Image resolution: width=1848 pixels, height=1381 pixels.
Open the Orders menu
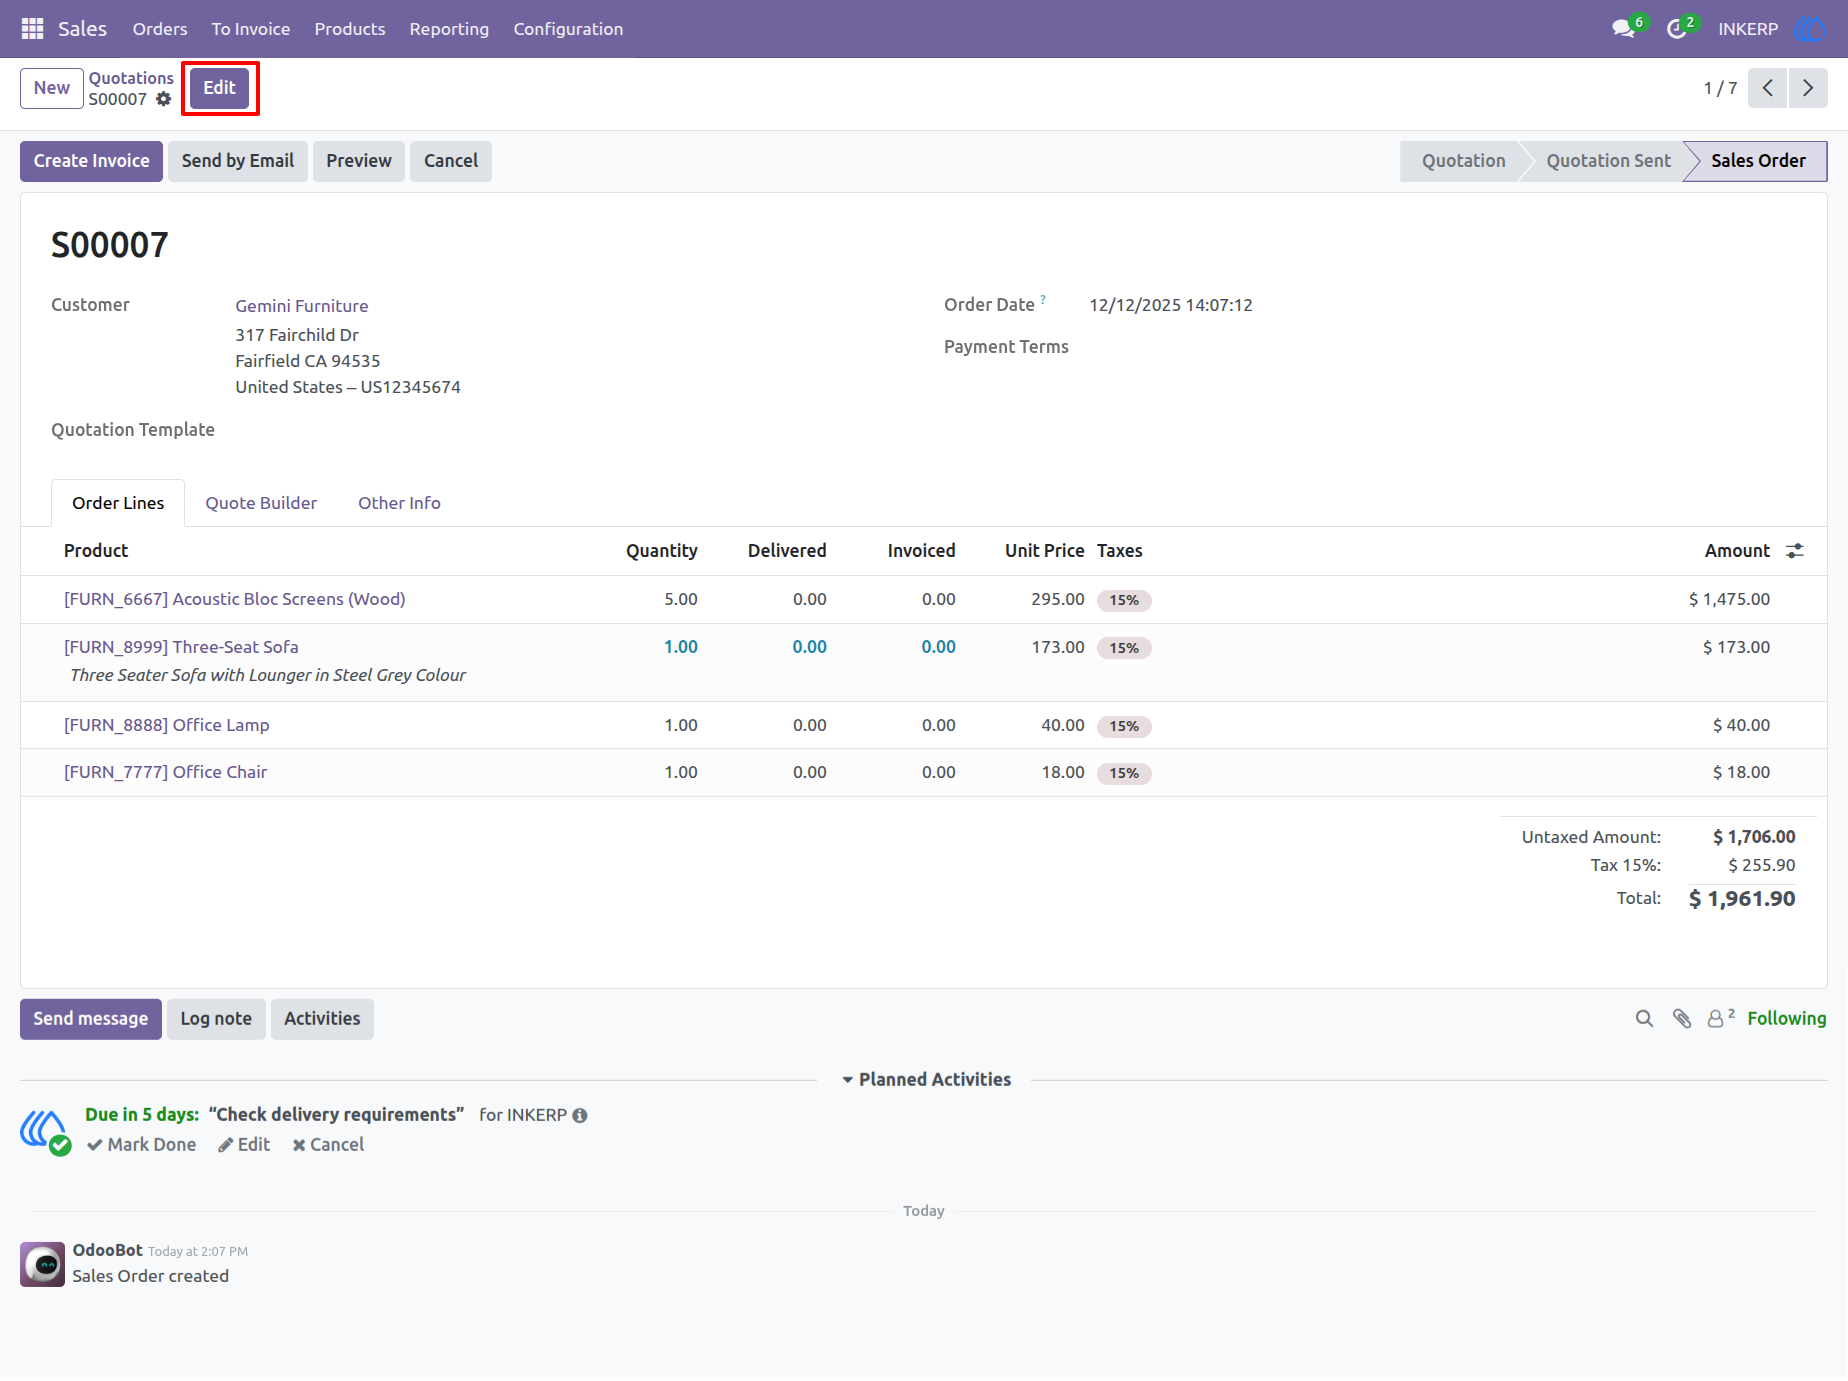160,29
